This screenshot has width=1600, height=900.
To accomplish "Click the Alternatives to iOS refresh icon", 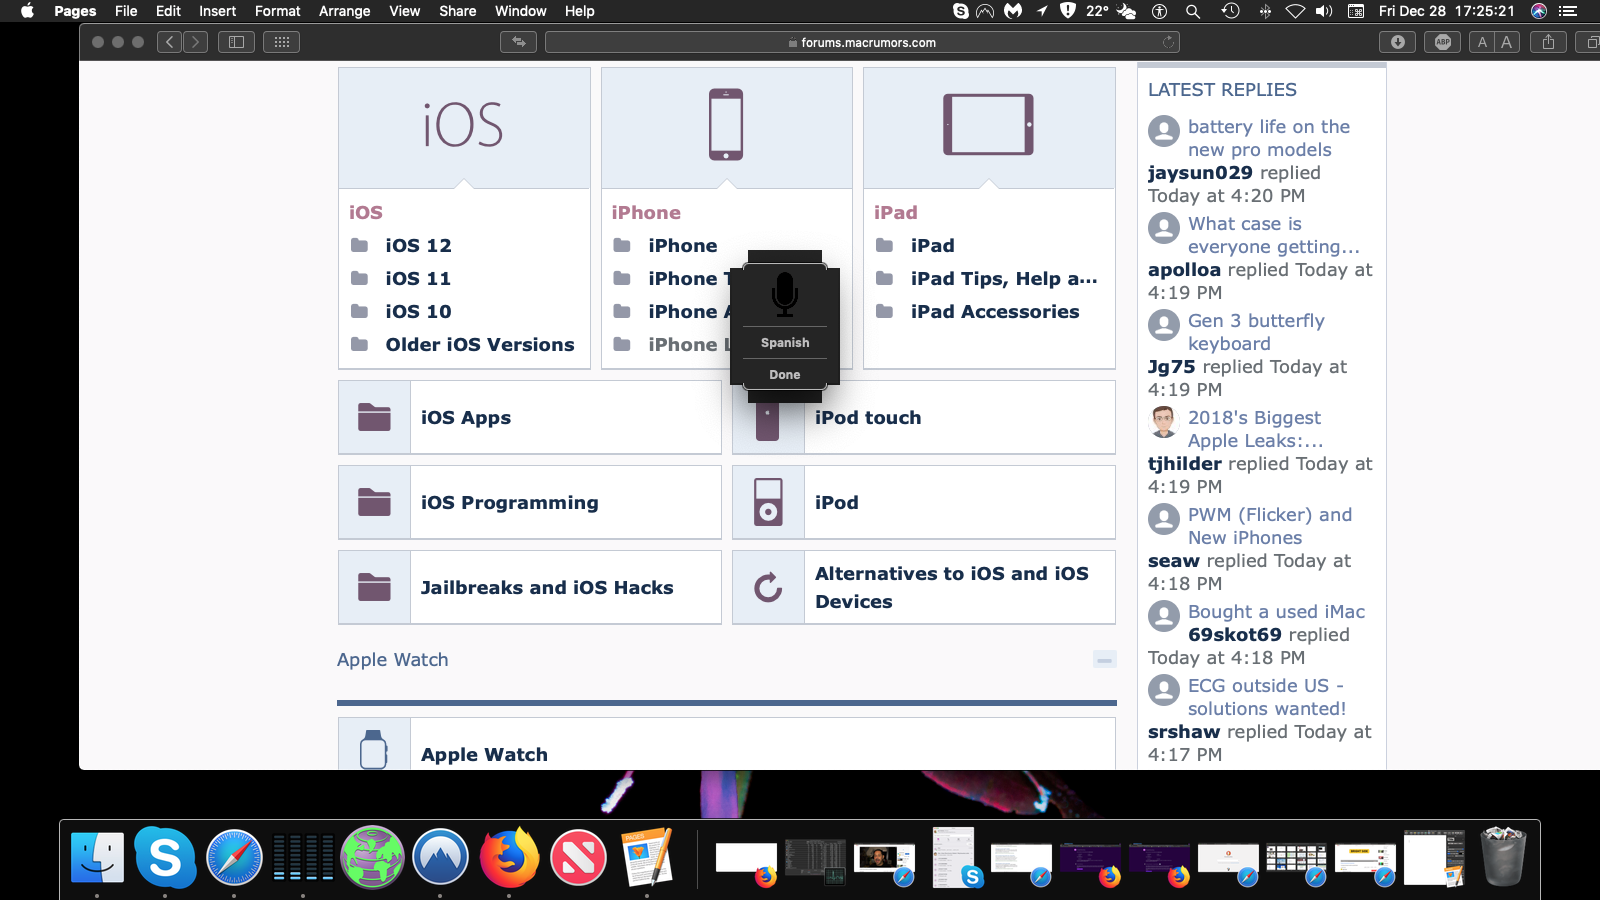I will point(768,587).
